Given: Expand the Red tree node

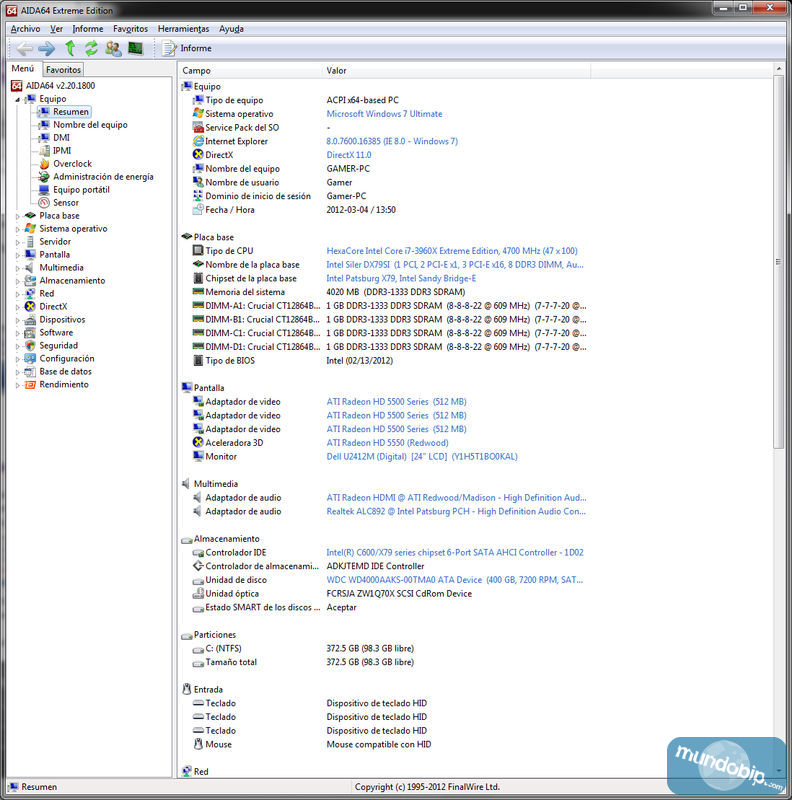Looking at the screenshot, I should [x=17, y=294].
